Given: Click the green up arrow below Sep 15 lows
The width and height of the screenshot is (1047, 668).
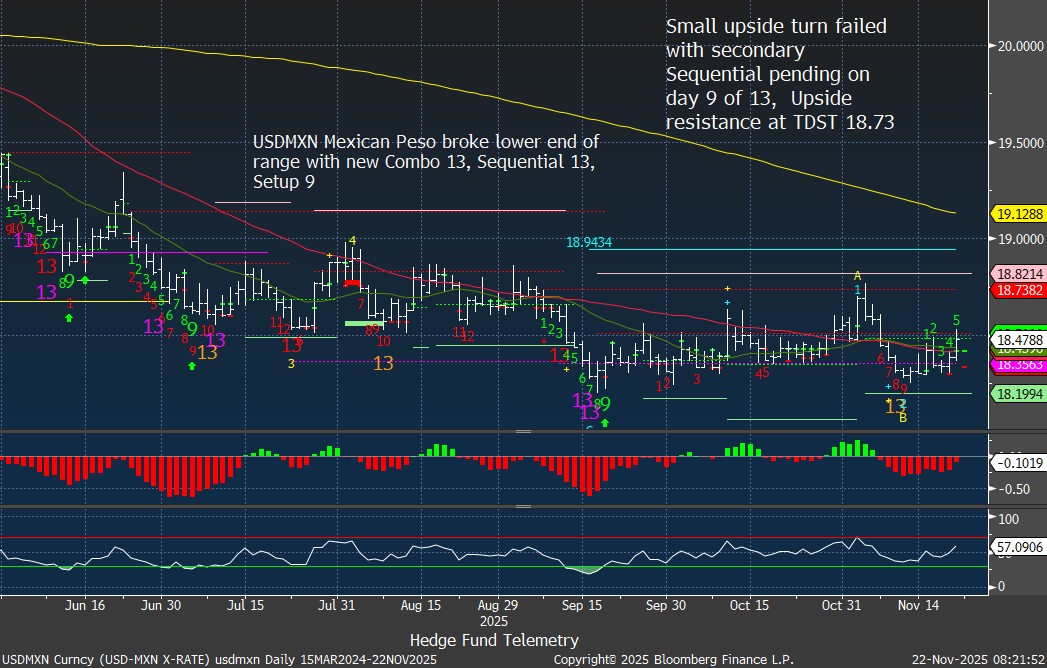Looking at the screenshot, I should [x=604, y=423].
